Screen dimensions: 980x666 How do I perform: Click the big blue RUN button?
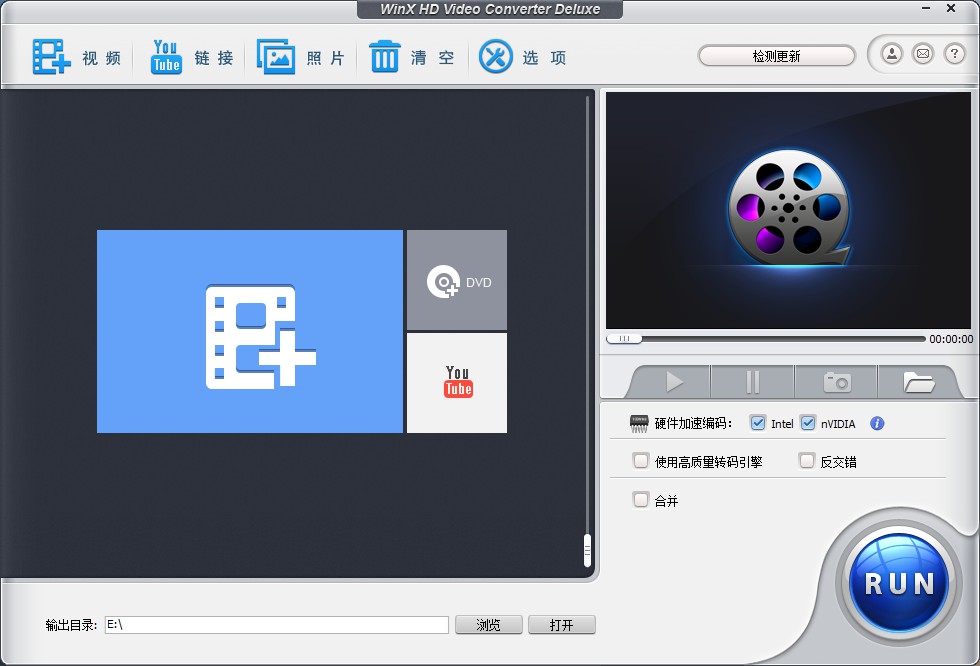(x=898, y=581)
